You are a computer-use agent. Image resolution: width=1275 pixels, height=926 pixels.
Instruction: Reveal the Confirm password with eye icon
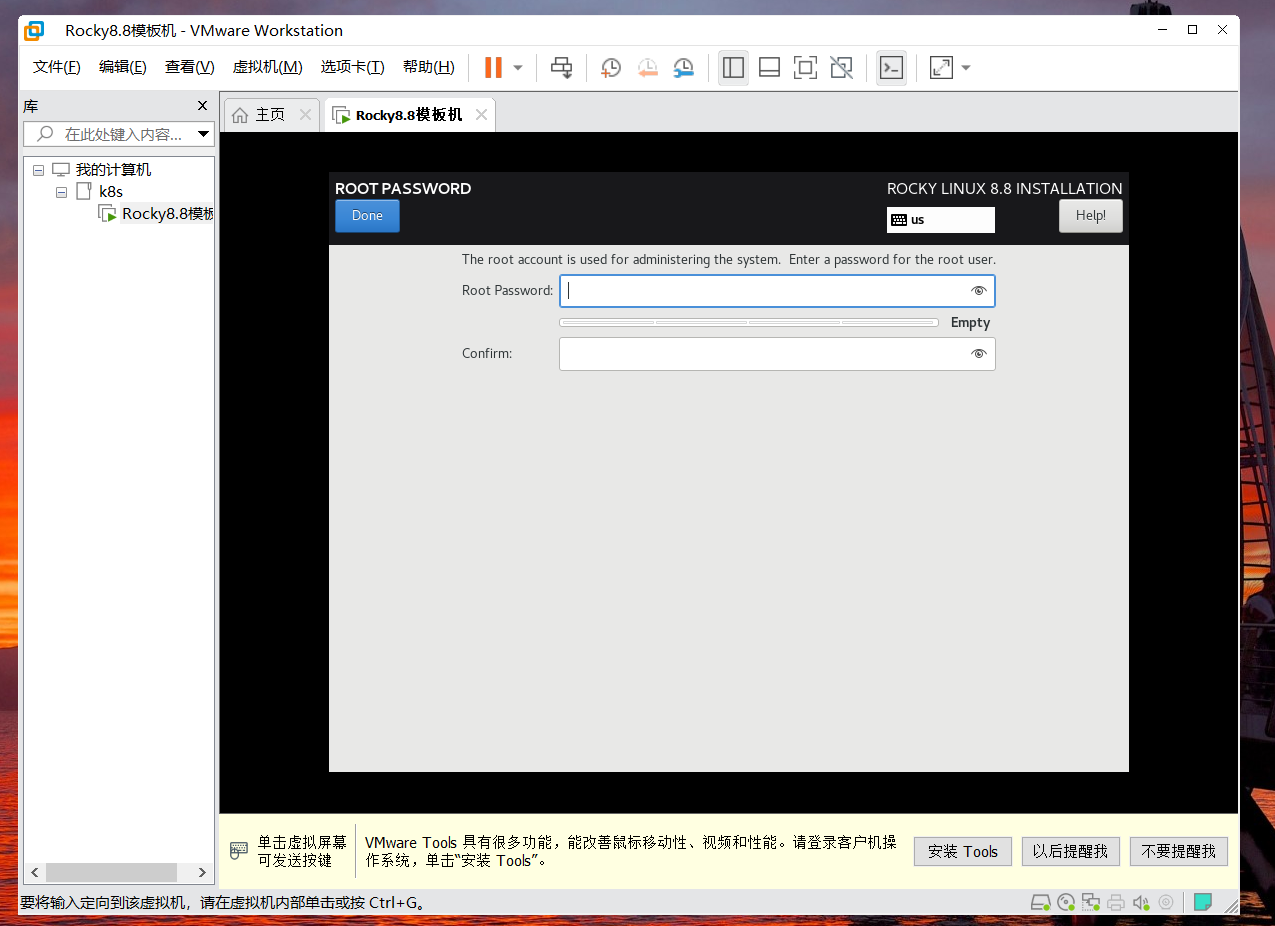point(978,354)
